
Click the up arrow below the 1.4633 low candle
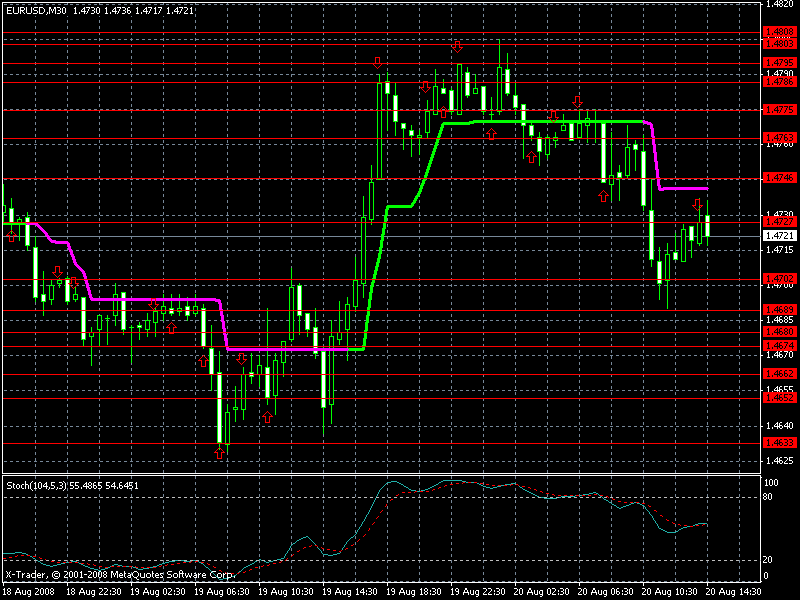[x=219, y=453]
